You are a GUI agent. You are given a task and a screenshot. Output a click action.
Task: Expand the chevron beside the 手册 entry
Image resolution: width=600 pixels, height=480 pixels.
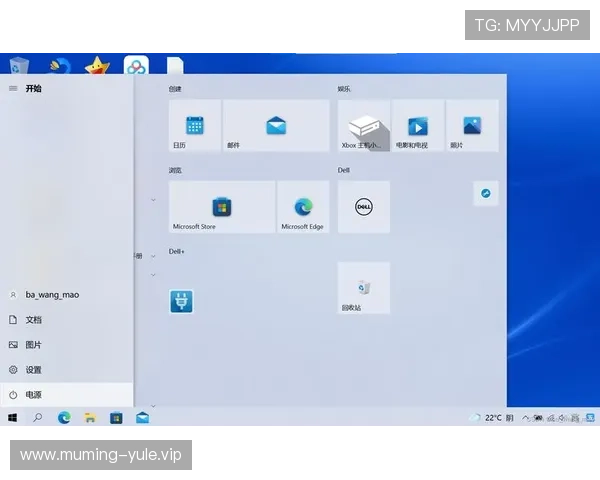click(x=153, y=256)
